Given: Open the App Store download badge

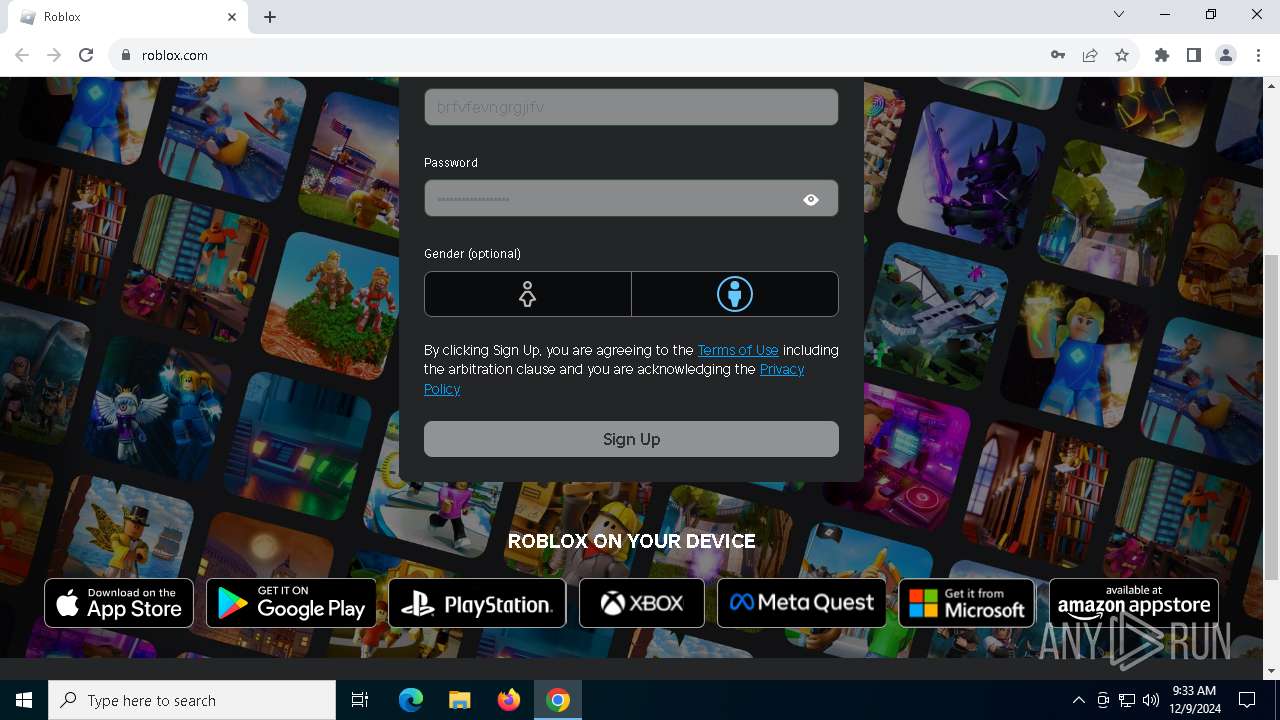Looking at the screenshot, I should point(119,603).
